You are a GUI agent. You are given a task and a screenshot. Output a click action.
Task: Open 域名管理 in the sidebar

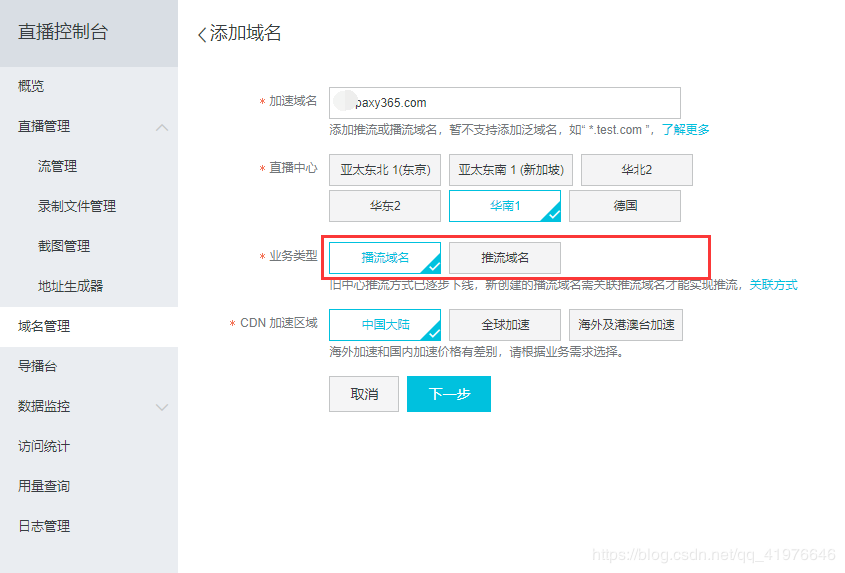[x=44, y=326]
